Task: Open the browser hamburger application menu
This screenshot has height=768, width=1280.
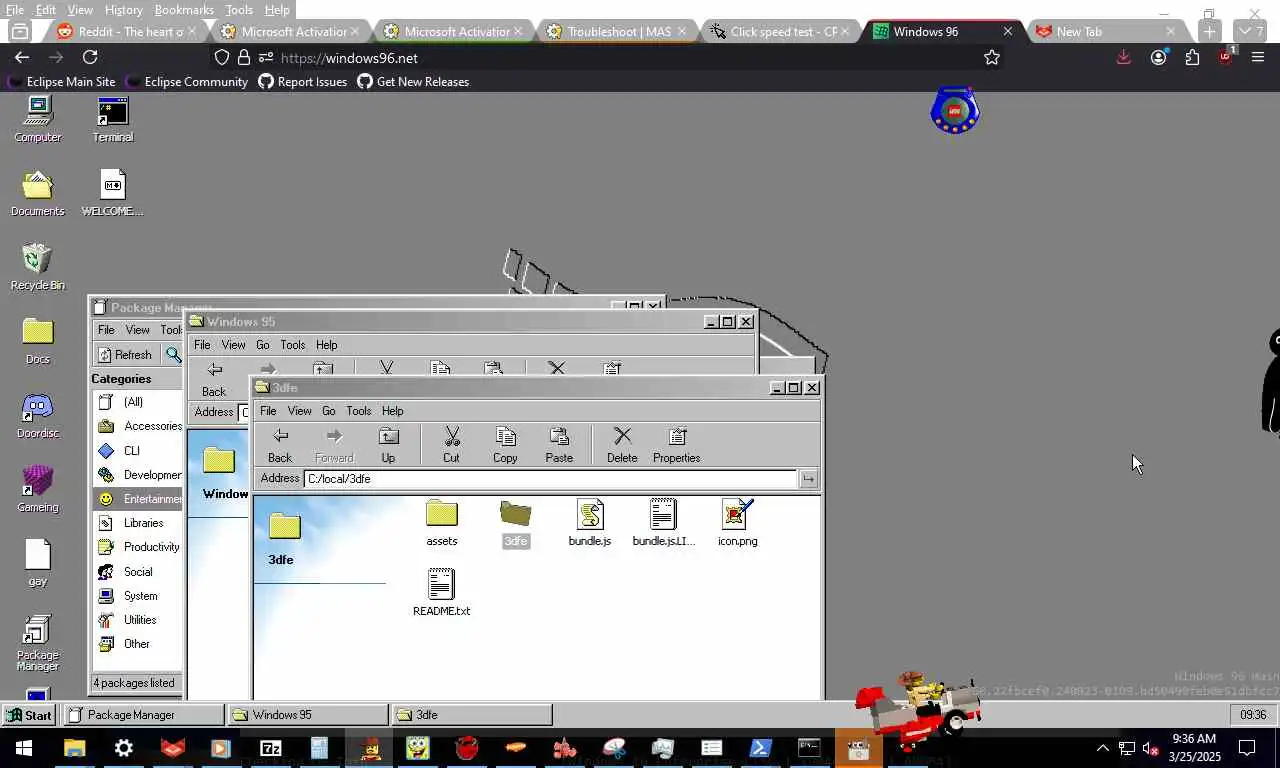Action: point(1258,58)
